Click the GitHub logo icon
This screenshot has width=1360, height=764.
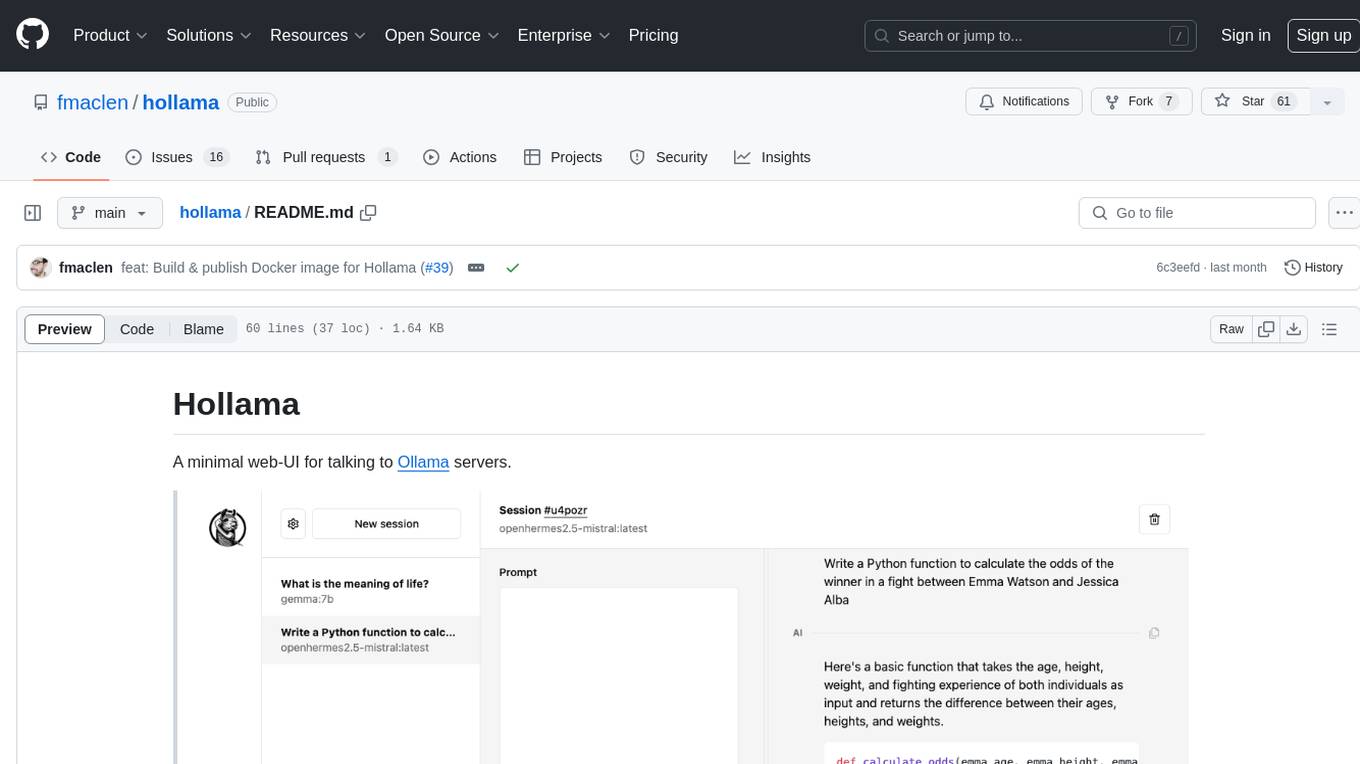click(x=32, y=35)
